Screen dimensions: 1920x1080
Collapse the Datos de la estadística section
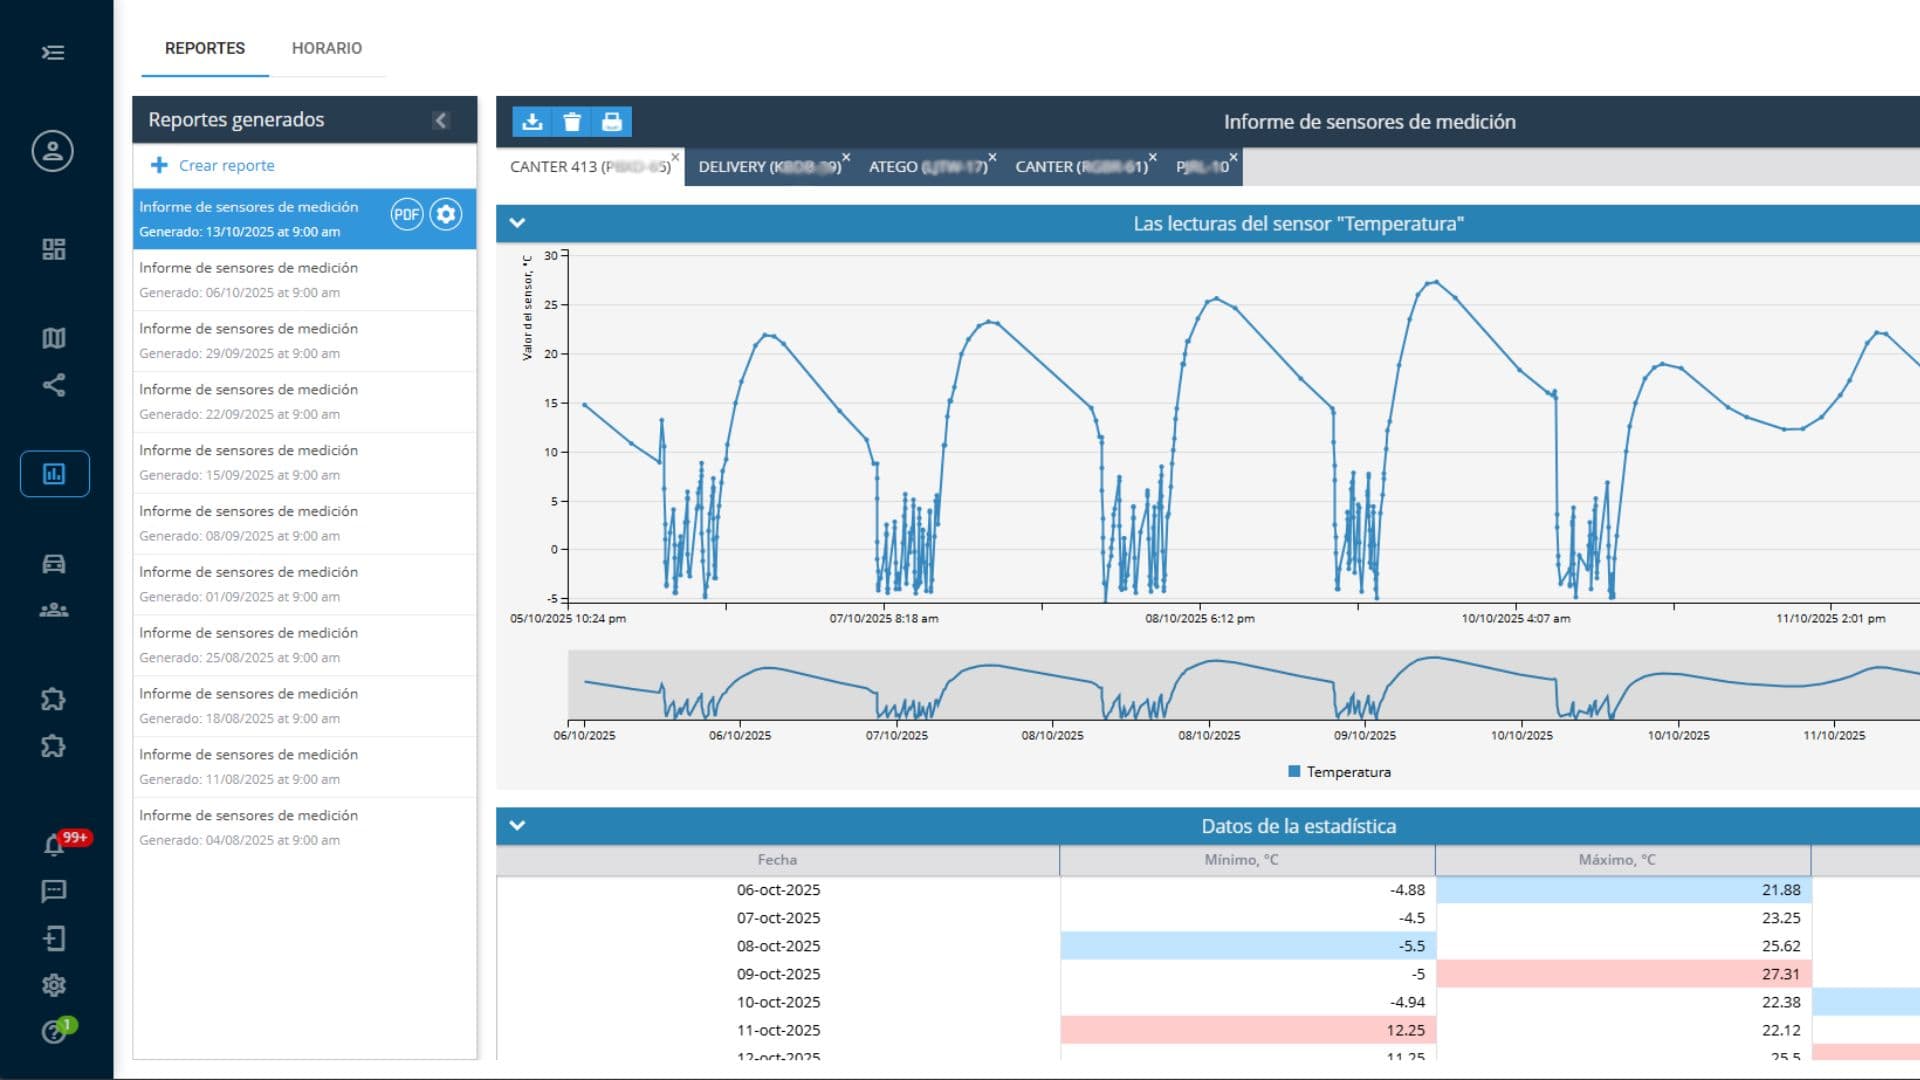(517, 826)
